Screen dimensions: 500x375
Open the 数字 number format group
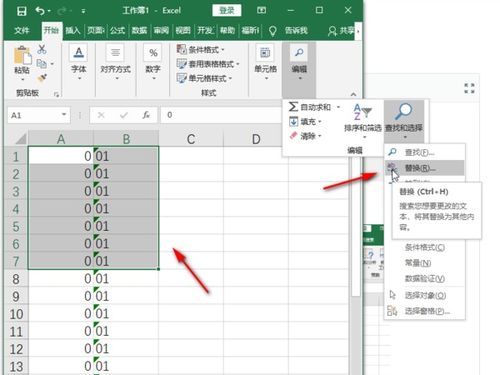pyautogui.click(x=153, y=63)
